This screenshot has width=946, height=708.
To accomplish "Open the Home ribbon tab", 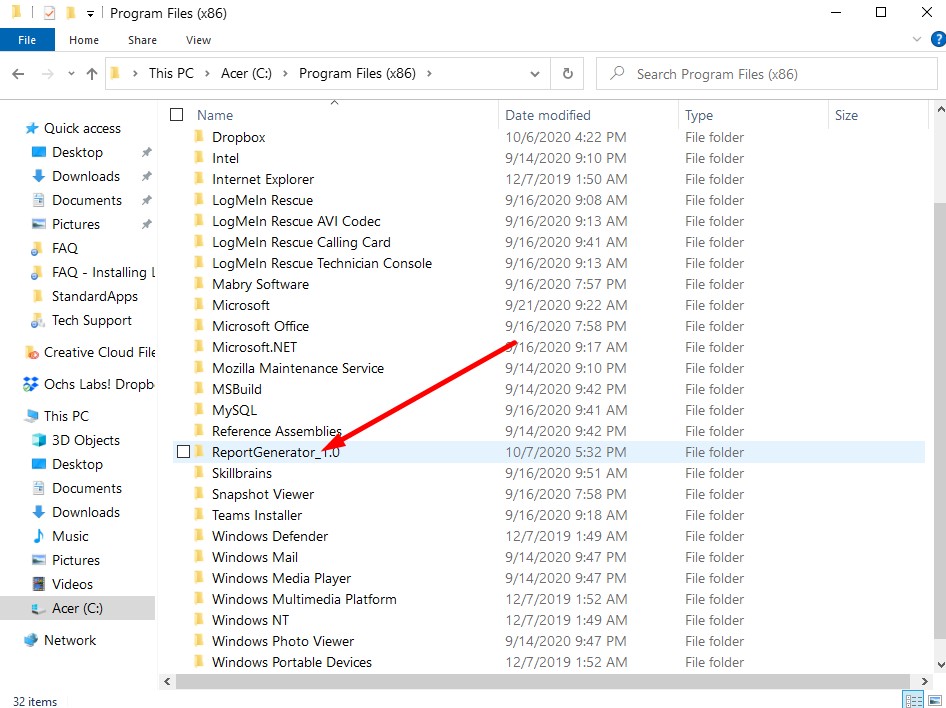I will click(x=84, y=40).
